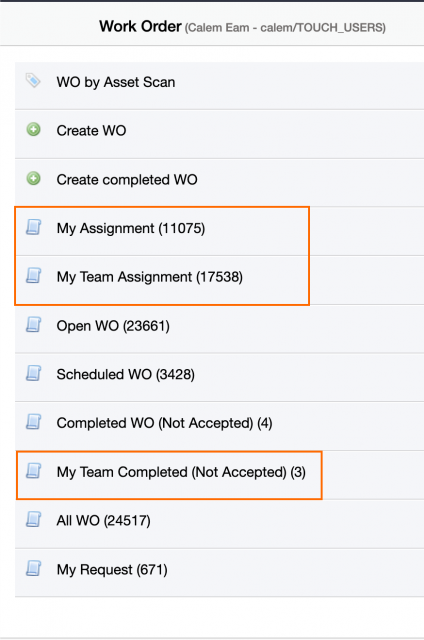Select the Create WO menu entry

click(x=220, y=134)
